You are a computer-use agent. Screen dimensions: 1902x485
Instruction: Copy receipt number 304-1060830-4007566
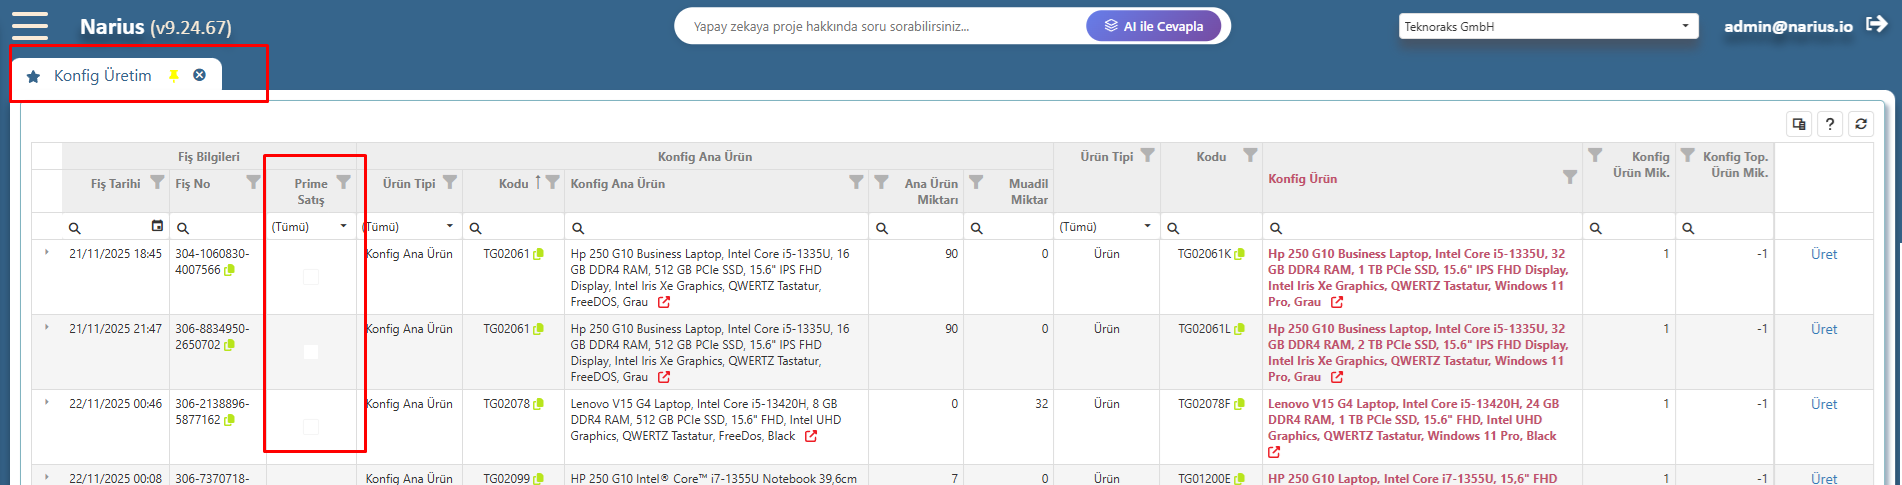[230, 270]
